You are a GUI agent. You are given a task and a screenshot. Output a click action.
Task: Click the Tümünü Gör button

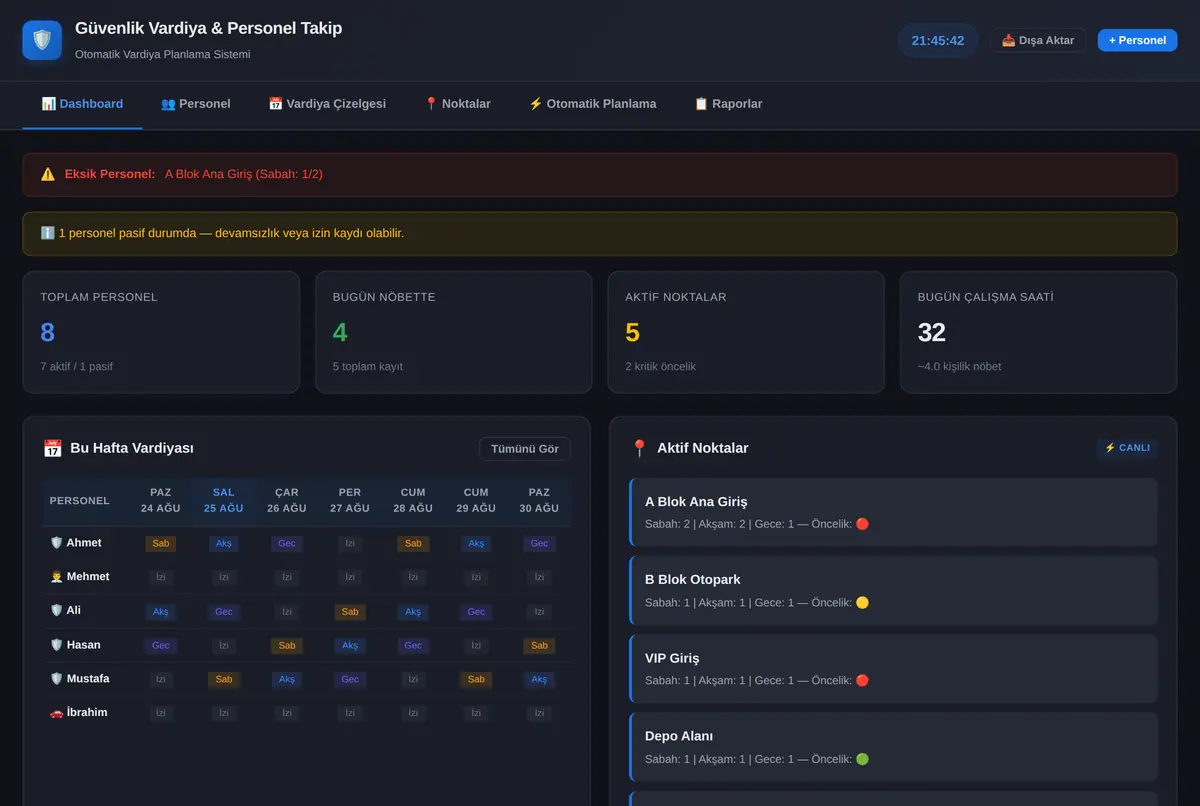[x=525, y=449]
